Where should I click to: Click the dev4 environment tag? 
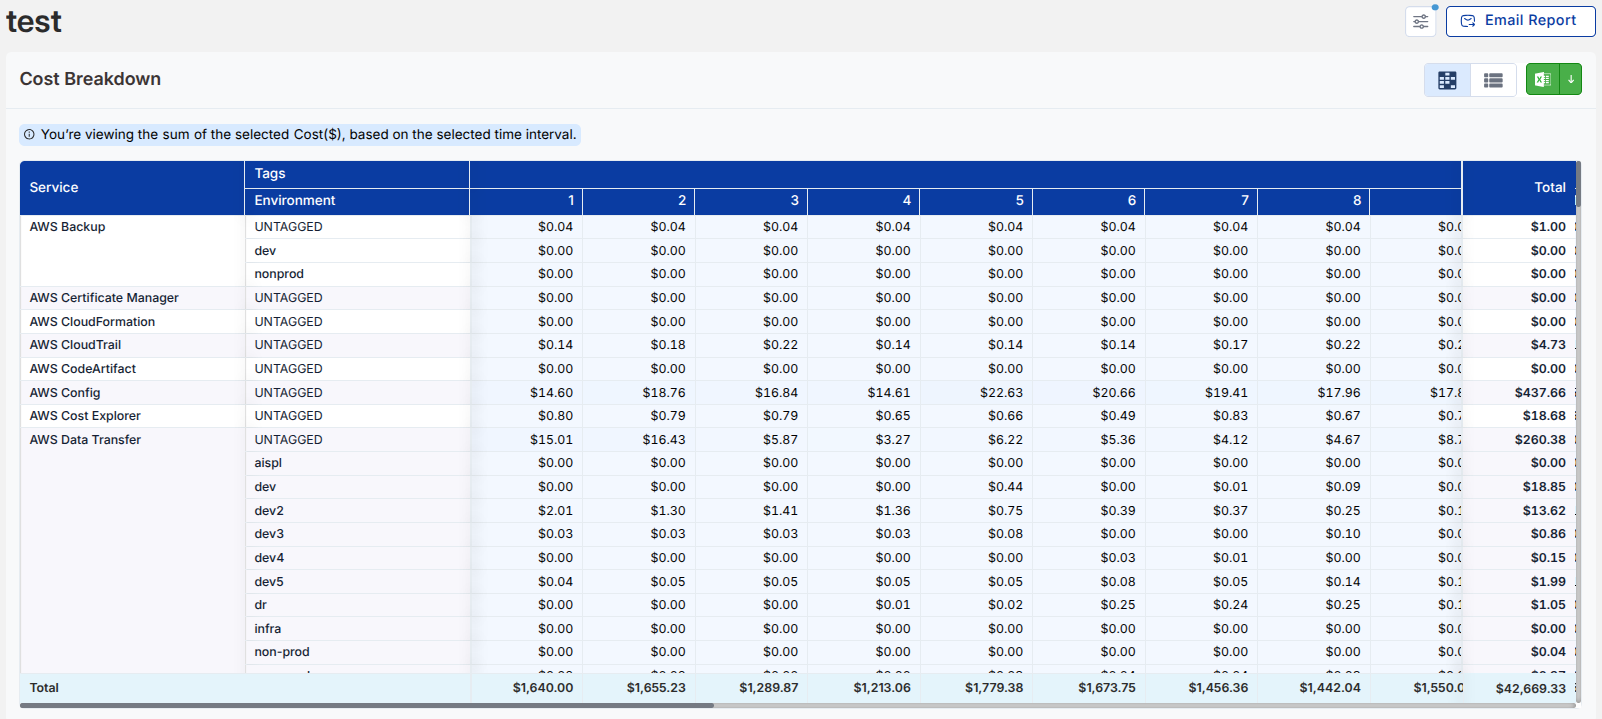pyautogui.click(x=269, y=558)
